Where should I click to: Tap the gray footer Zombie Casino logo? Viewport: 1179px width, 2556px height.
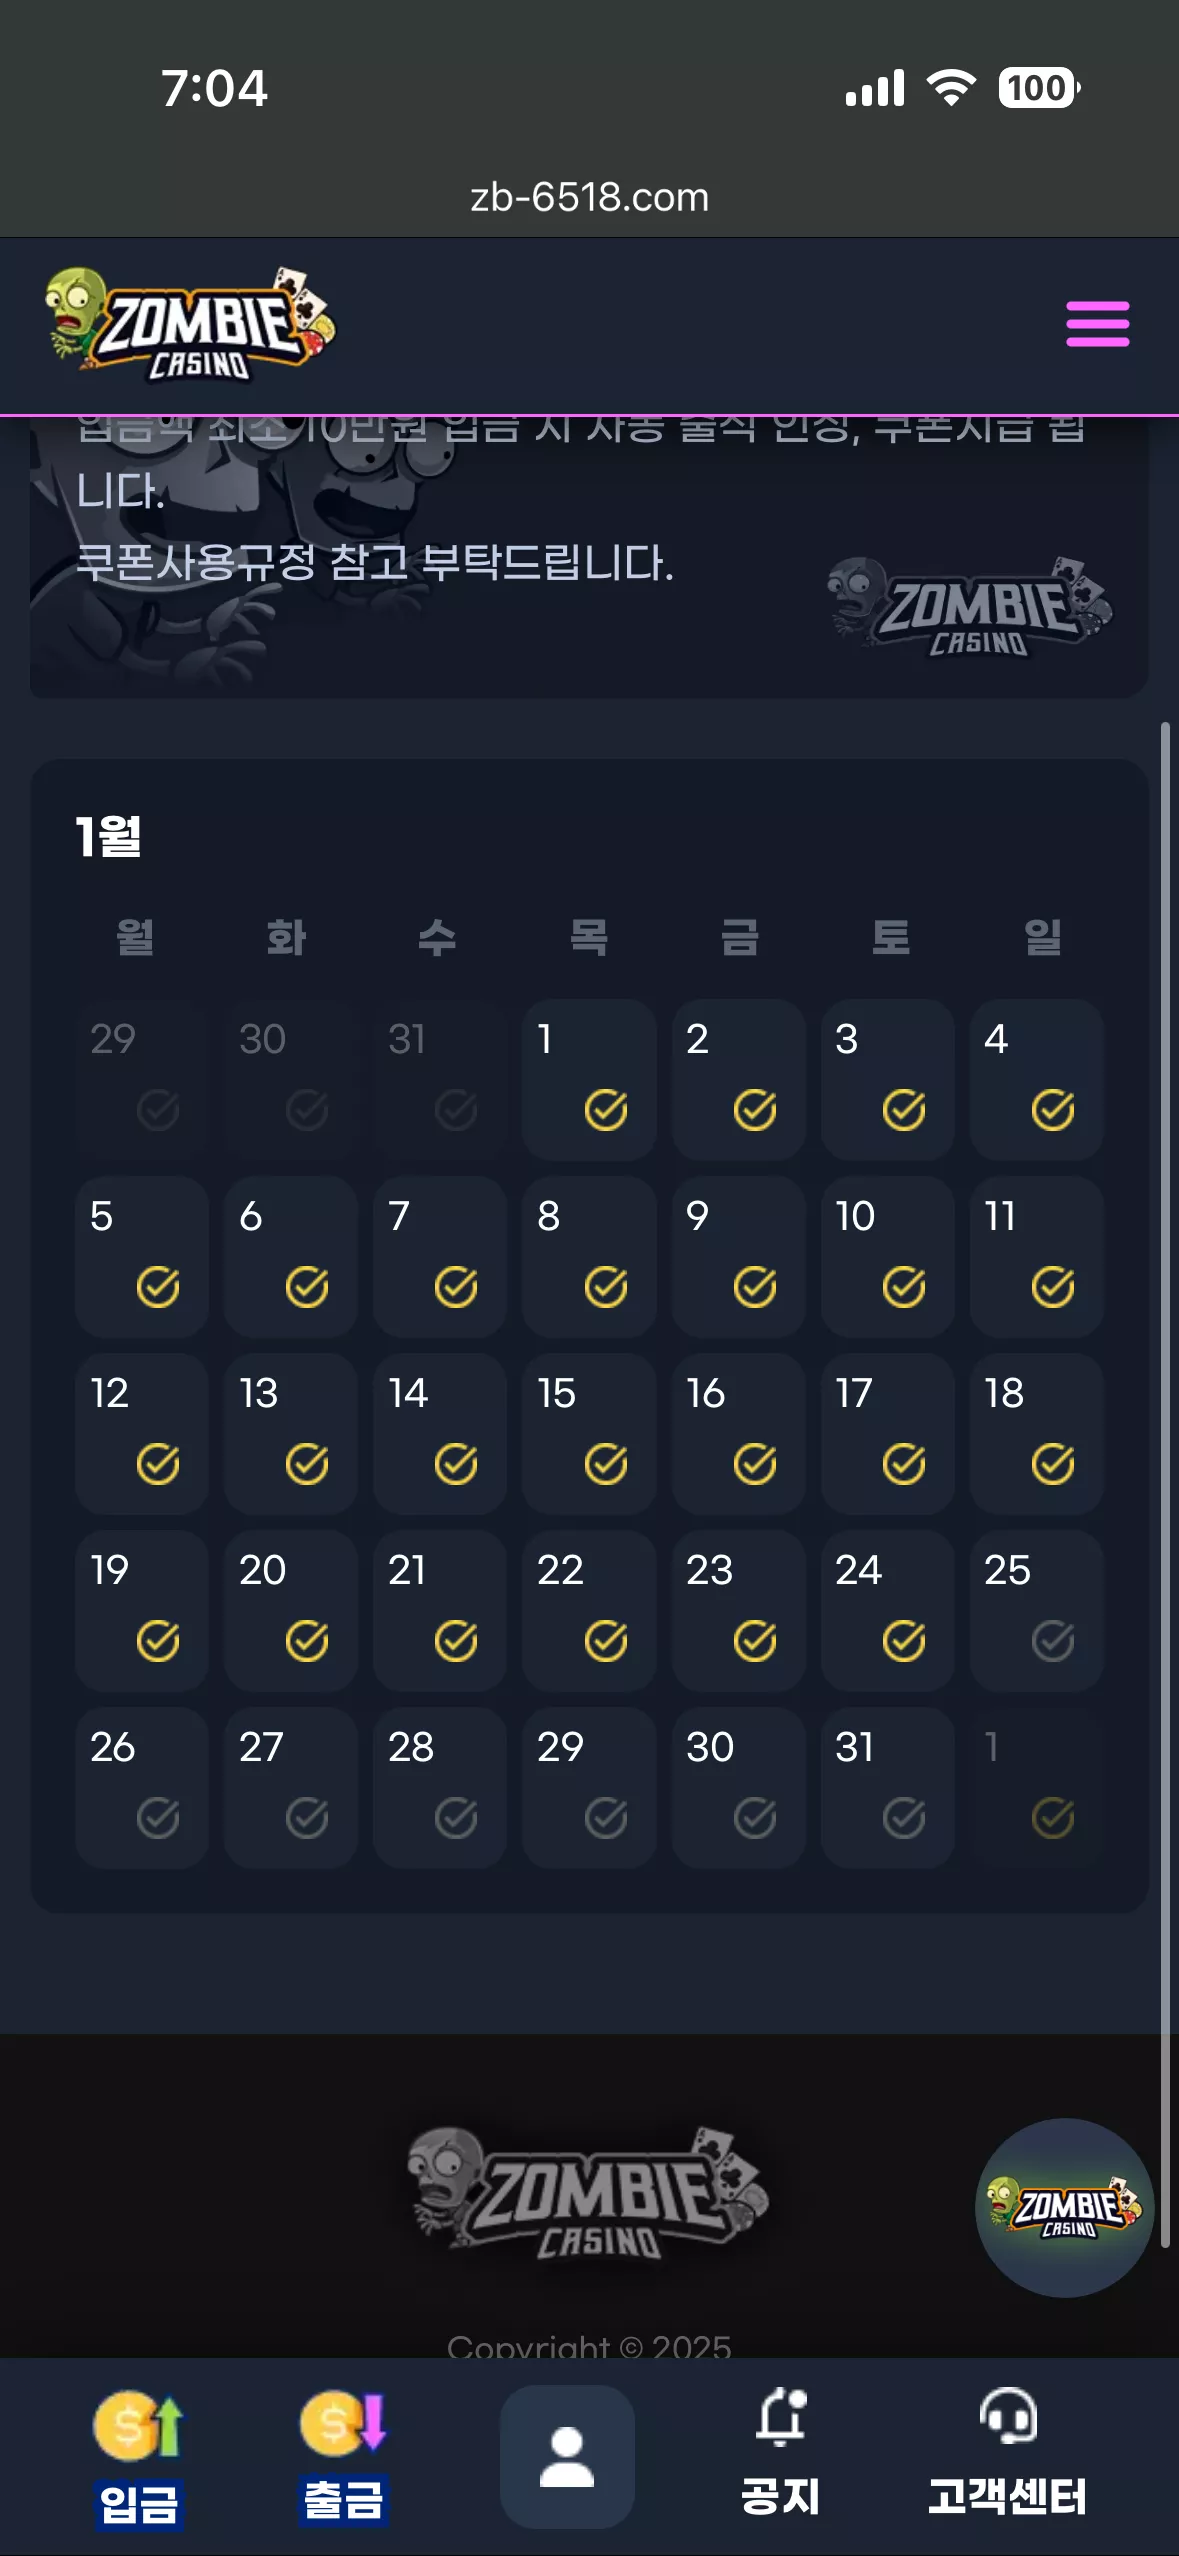coord(589,2193)
